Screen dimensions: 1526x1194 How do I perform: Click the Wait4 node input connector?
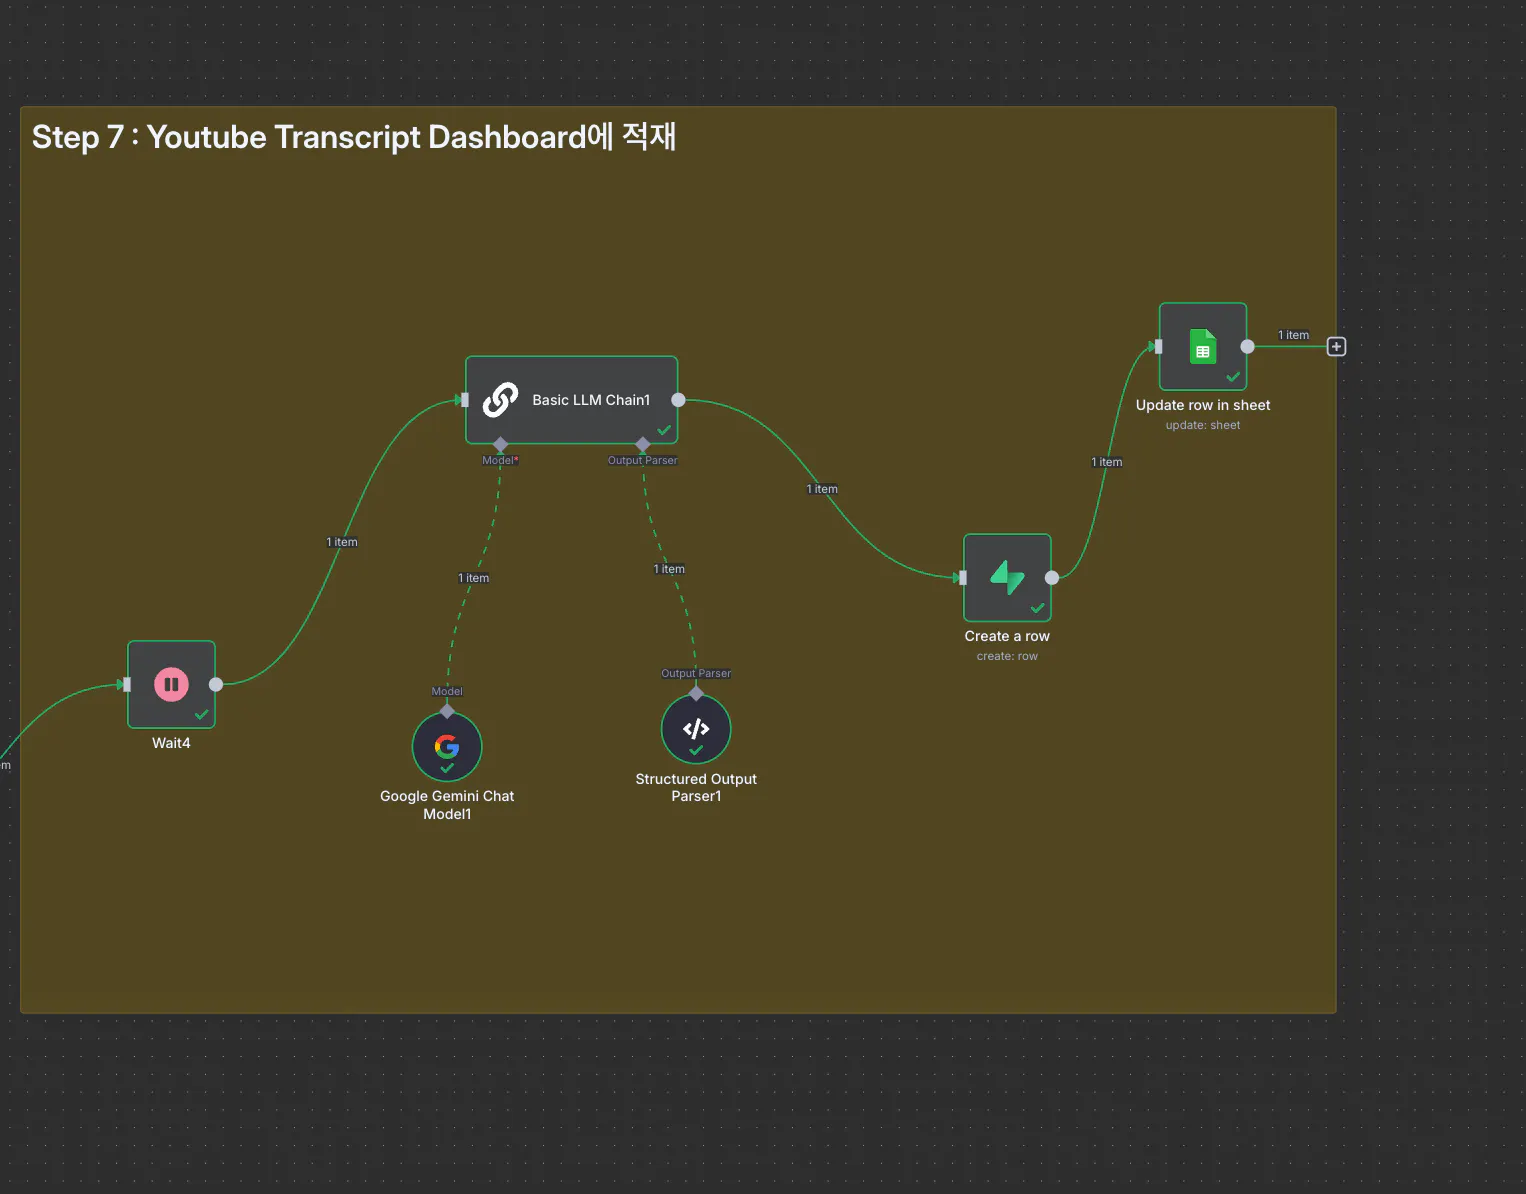pos(126,684)
